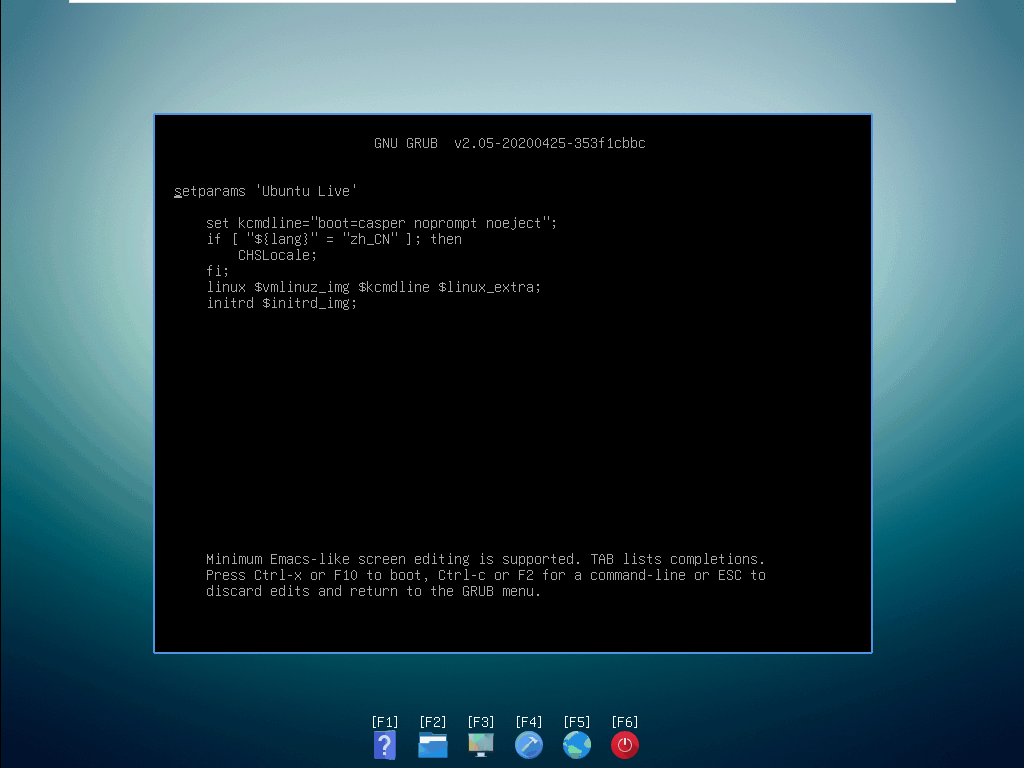Click the 'Press Ctrl-x or F10 to boot' line
1024x768 pixels.
[486, 575]
